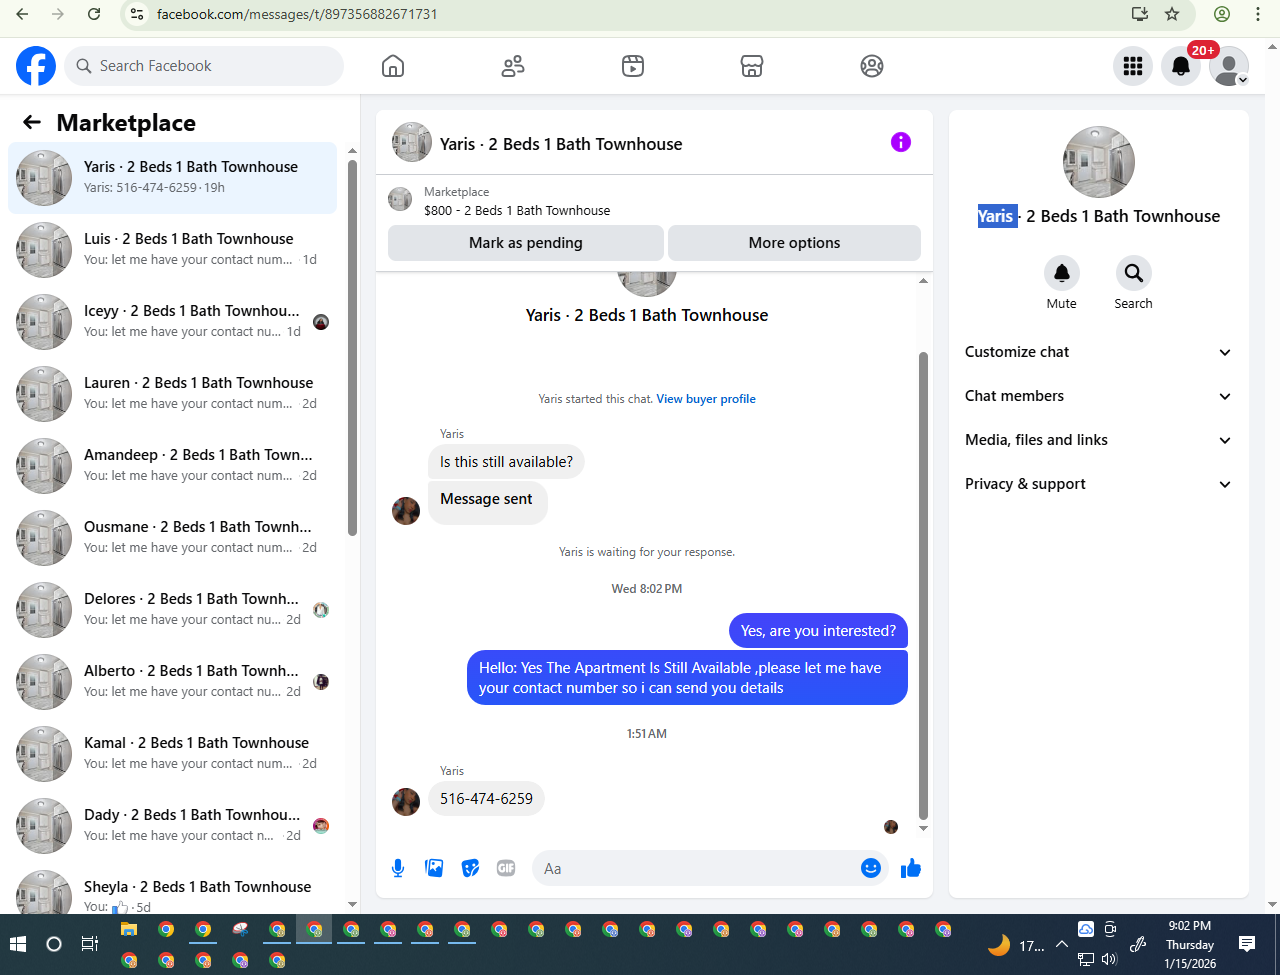Screen dimensions: 1280x975
Task: Click the browser address bar URL
Action: (297, 14)
